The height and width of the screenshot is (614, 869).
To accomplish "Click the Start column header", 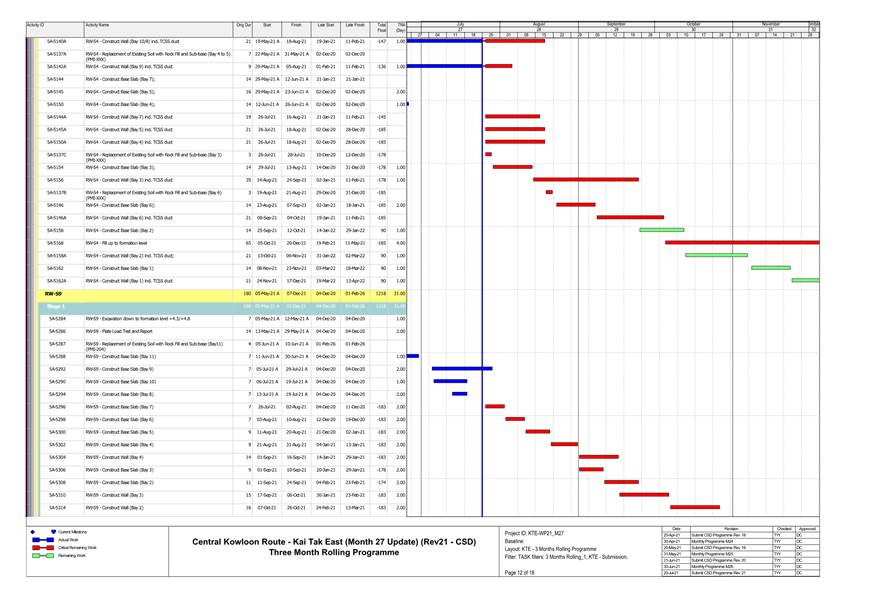I will pos(267,24).
